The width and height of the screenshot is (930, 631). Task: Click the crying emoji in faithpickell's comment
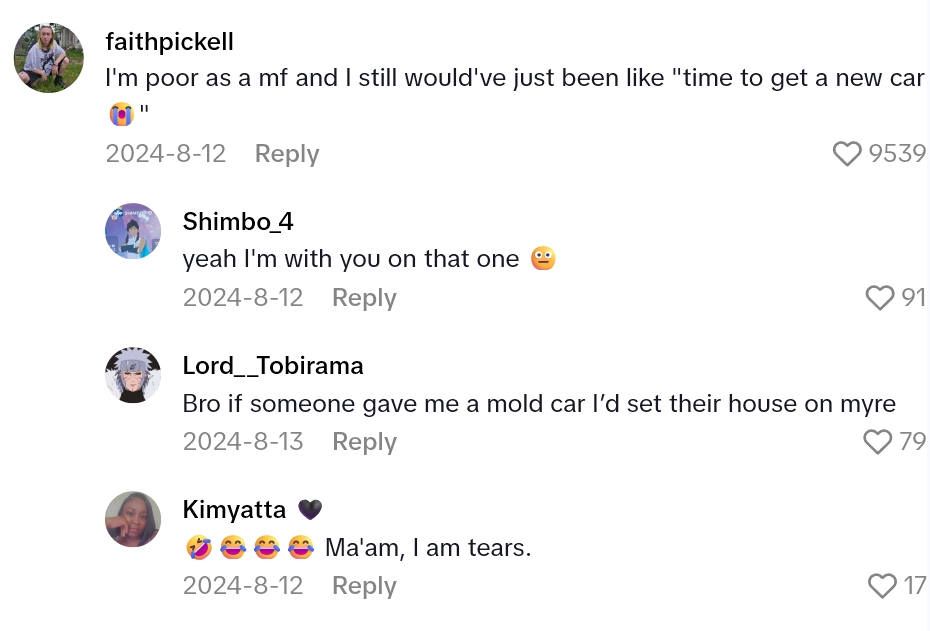click(x=121, y=114)
